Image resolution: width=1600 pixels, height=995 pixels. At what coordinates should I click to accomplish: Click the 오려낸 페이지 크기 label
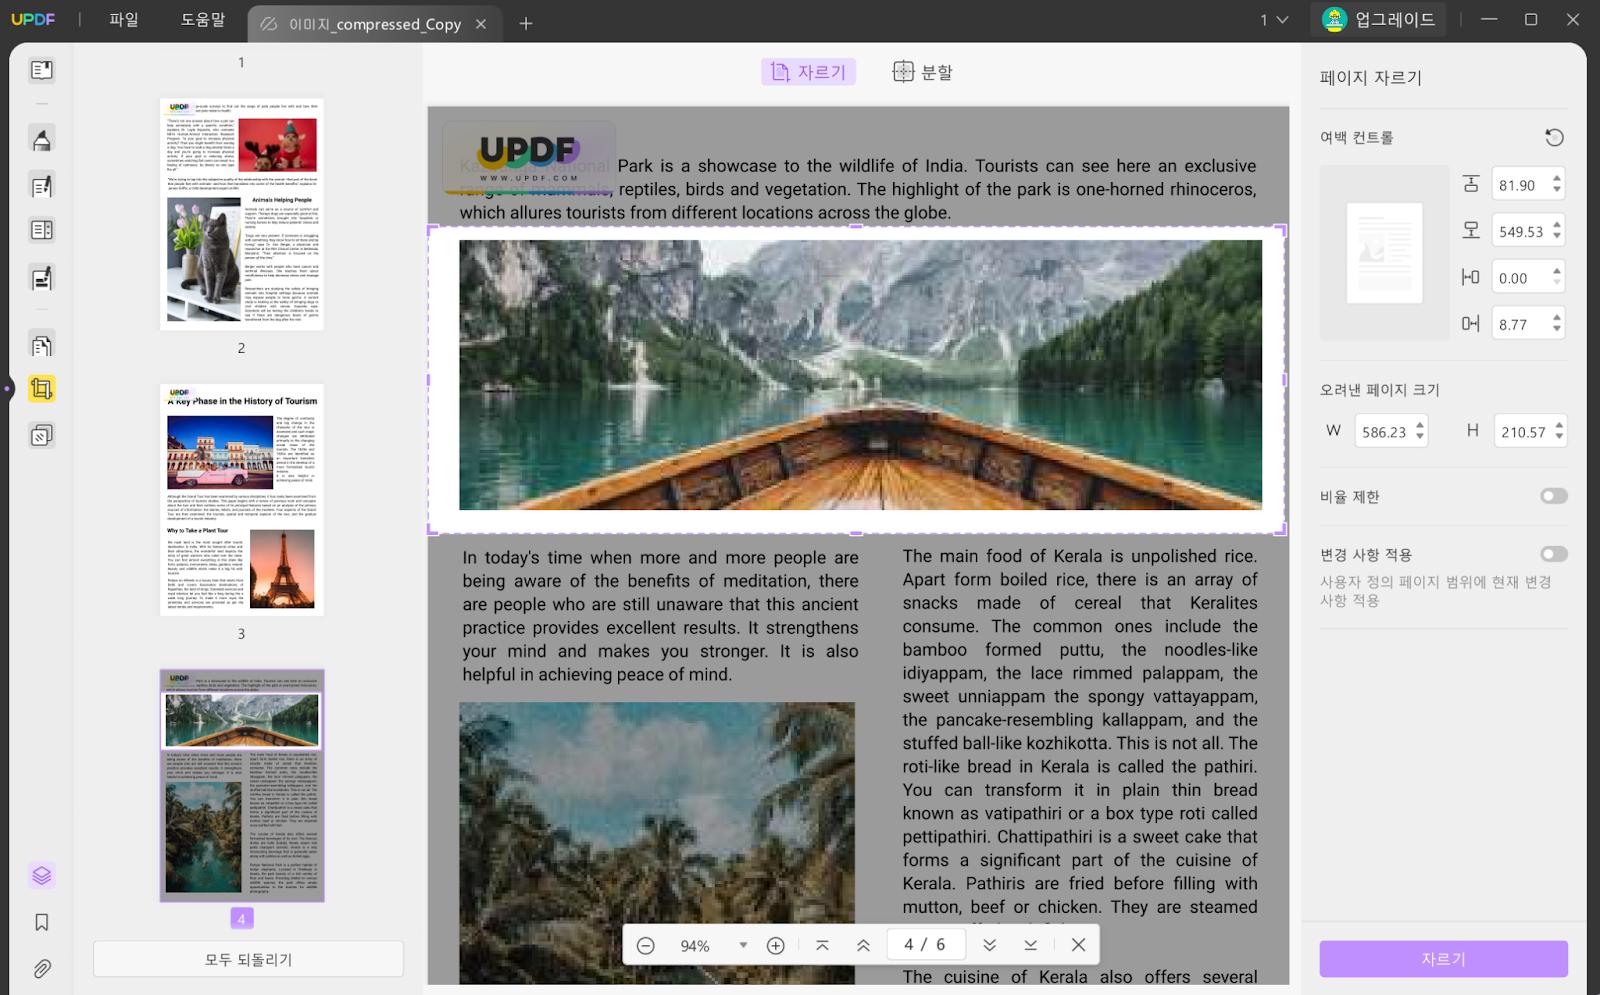click(x=1379, y=390)
